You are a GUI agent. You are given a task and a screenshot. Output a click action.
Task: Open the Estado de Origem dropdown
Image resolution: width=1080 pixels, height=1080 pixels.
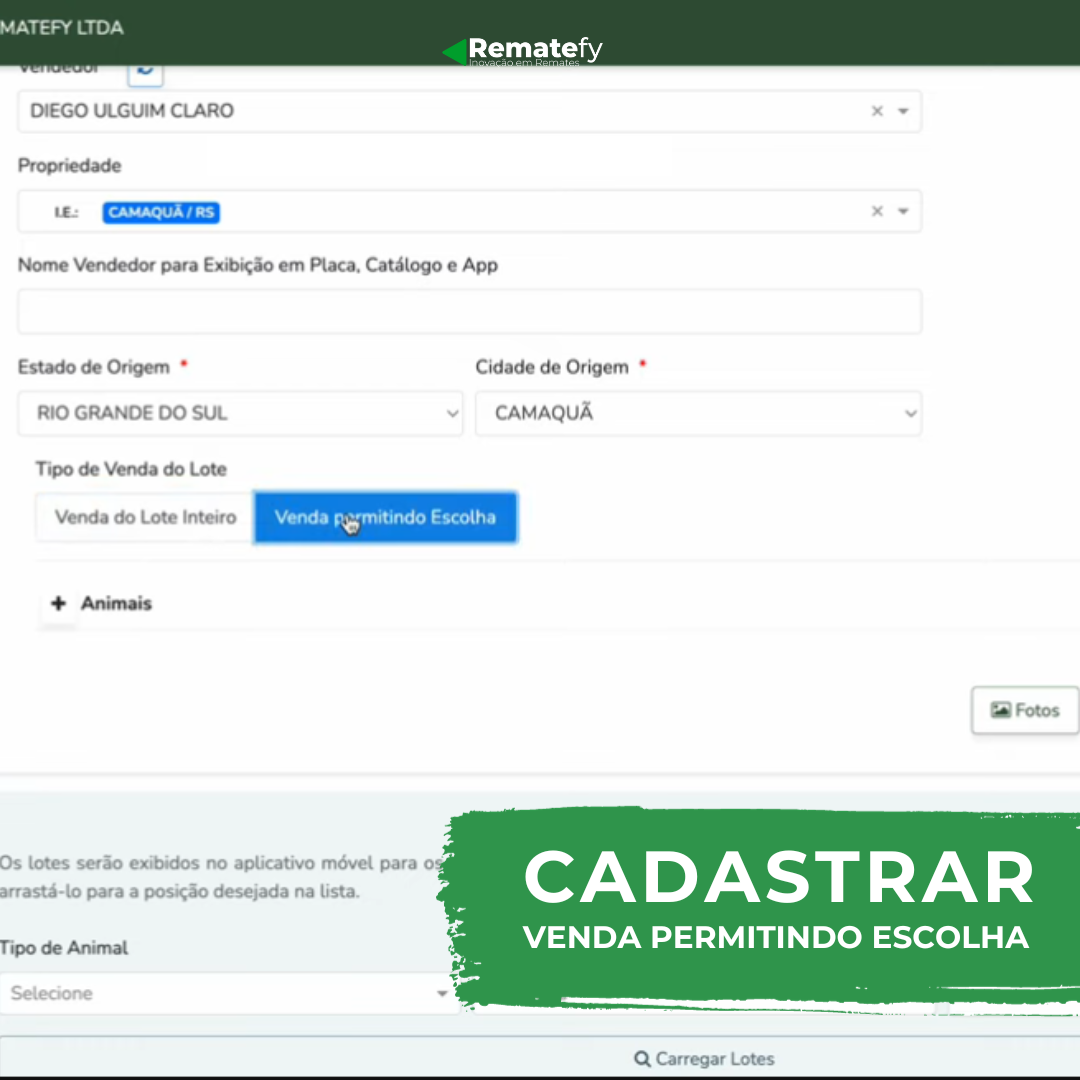tap(240, 413)
